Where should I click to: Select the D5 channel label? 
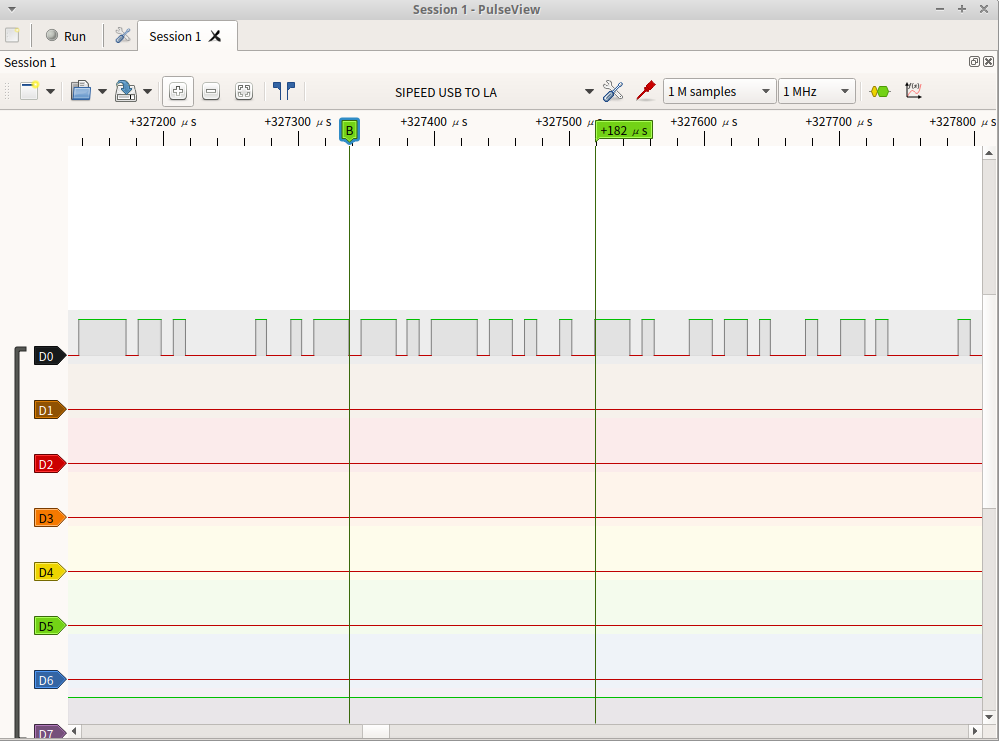[50, 626]
